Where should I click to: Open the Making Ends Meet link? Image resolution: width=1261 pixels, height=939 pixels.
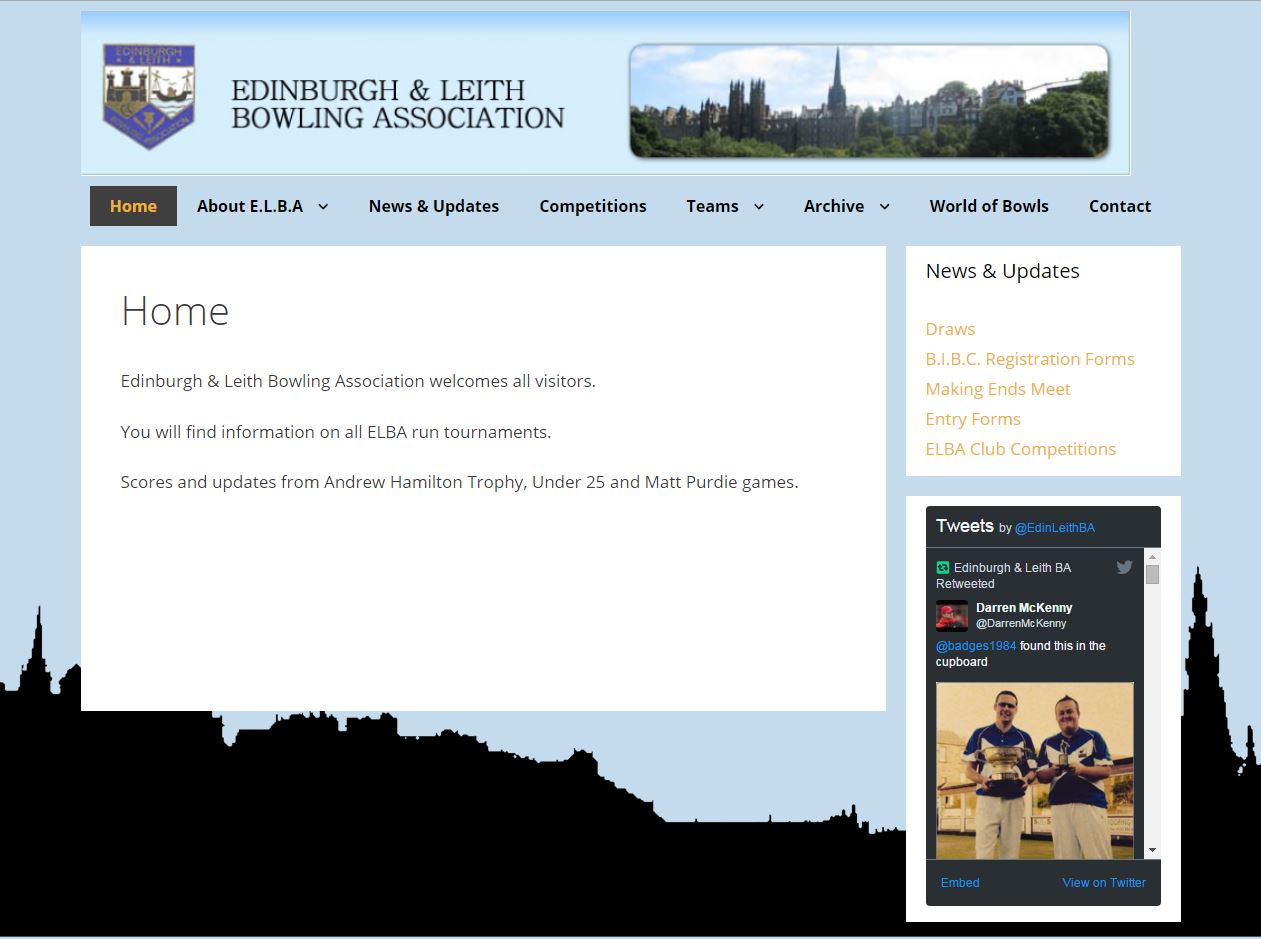[998, 389]
